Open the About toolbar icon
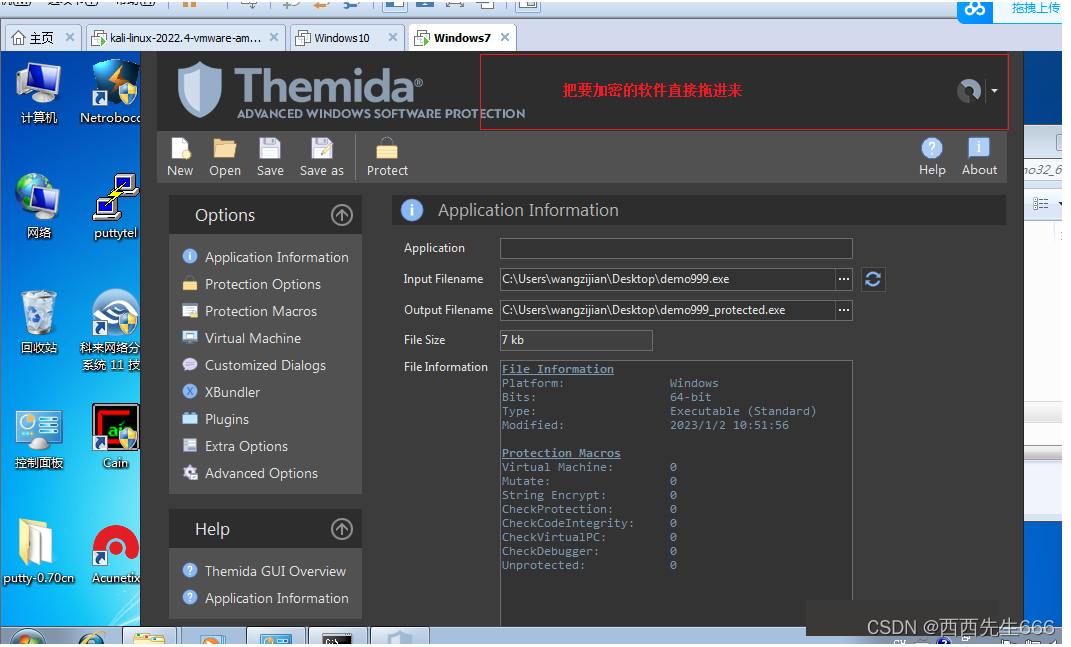This screenshot has height=647, width=1071. [x=979, y=156]
